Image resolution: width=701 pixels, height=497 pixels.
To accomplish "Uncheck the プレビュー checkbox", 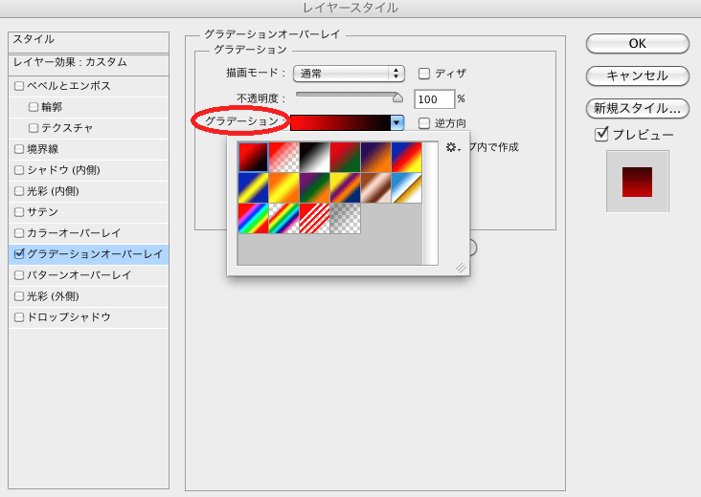I will click(602, 134).
